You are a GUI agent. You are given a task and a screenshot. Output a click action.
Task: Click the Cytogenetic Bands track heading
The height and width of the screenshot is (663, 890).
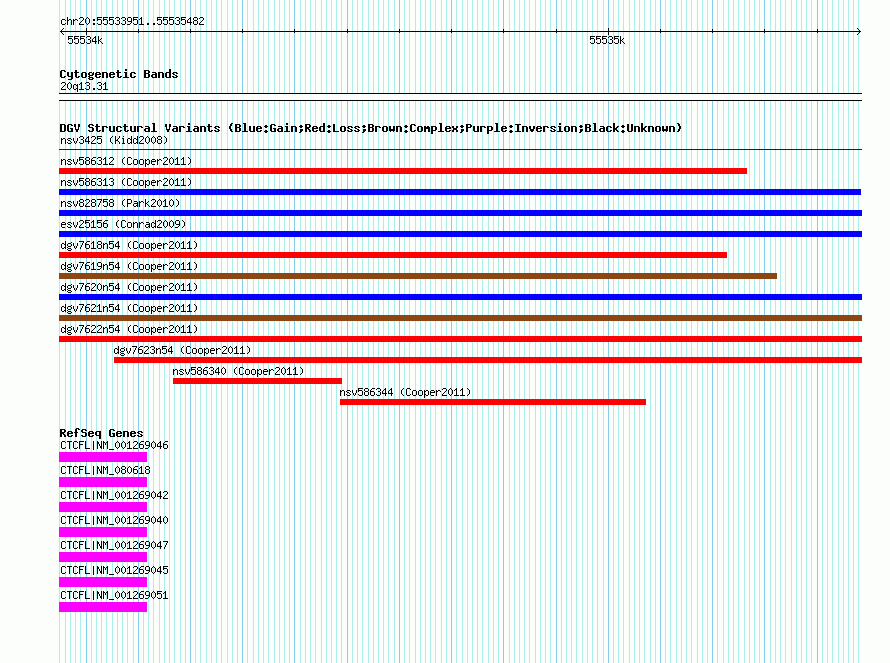[119, 74]
